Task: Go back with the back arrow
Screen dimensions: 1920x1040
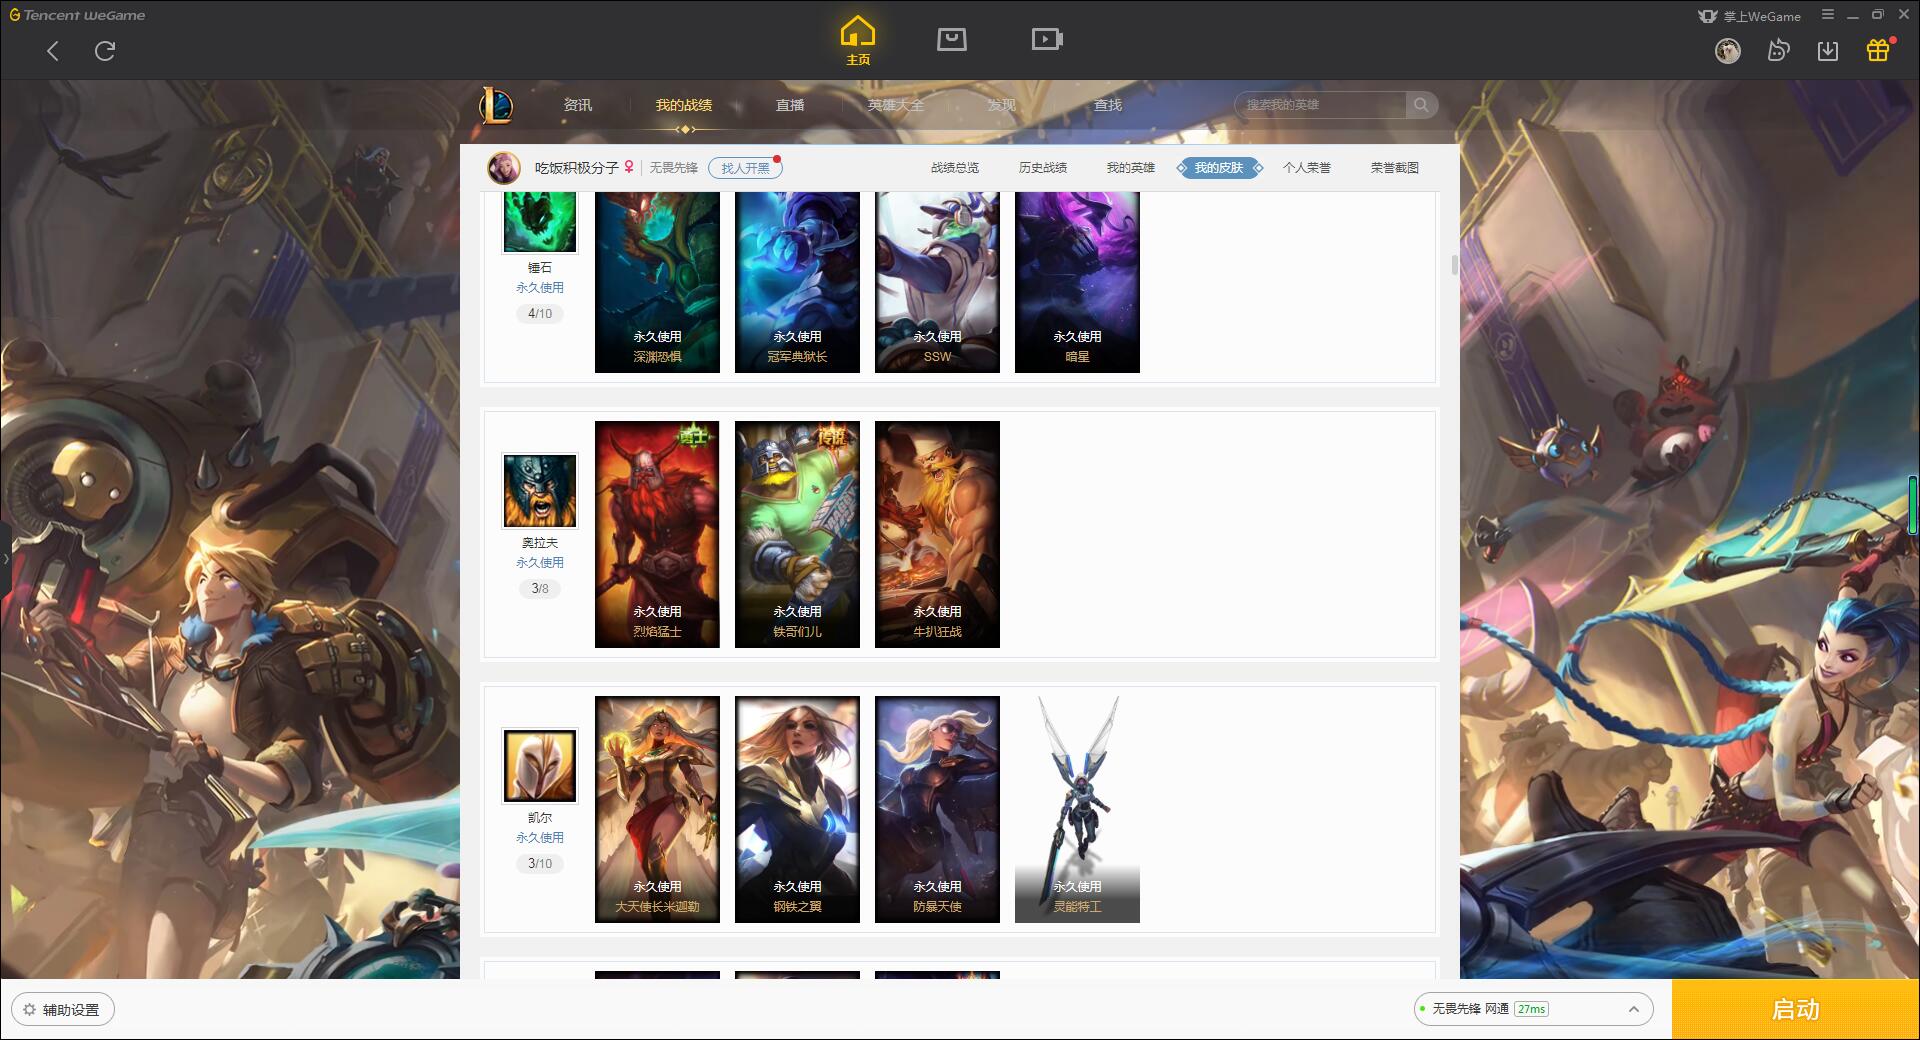Action: [53, 51]
